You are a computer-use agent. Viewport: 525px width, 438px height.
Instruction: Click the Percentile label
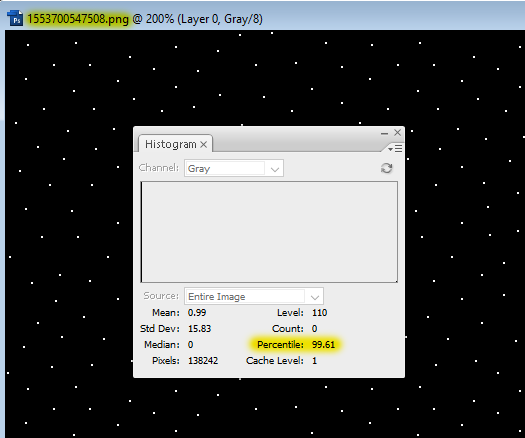click(x=280, y=345)
